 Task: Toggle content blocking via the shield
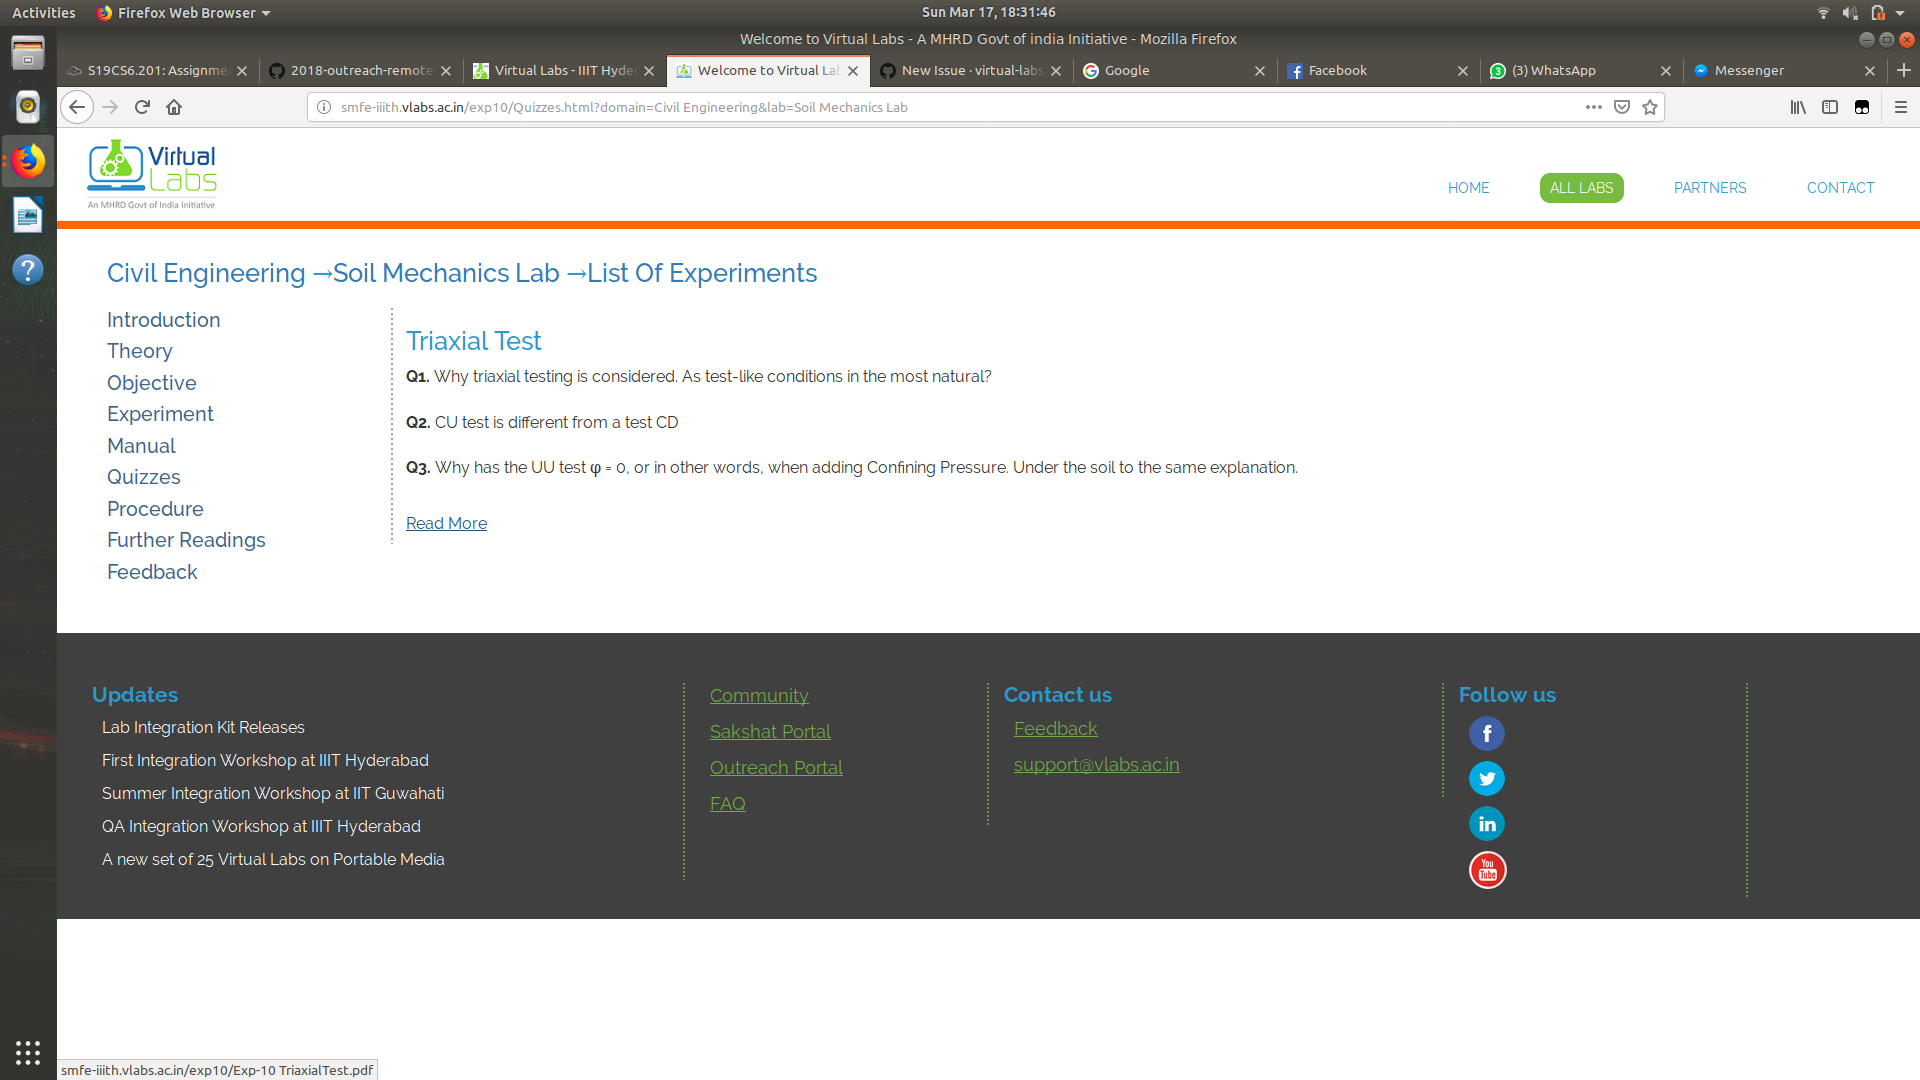1621,107
